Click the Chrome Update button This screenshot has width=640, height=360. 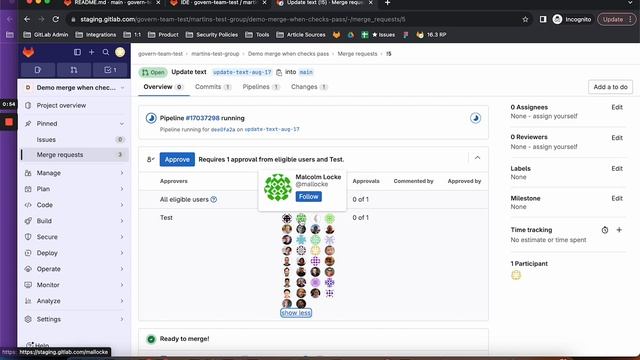point(616,19)
